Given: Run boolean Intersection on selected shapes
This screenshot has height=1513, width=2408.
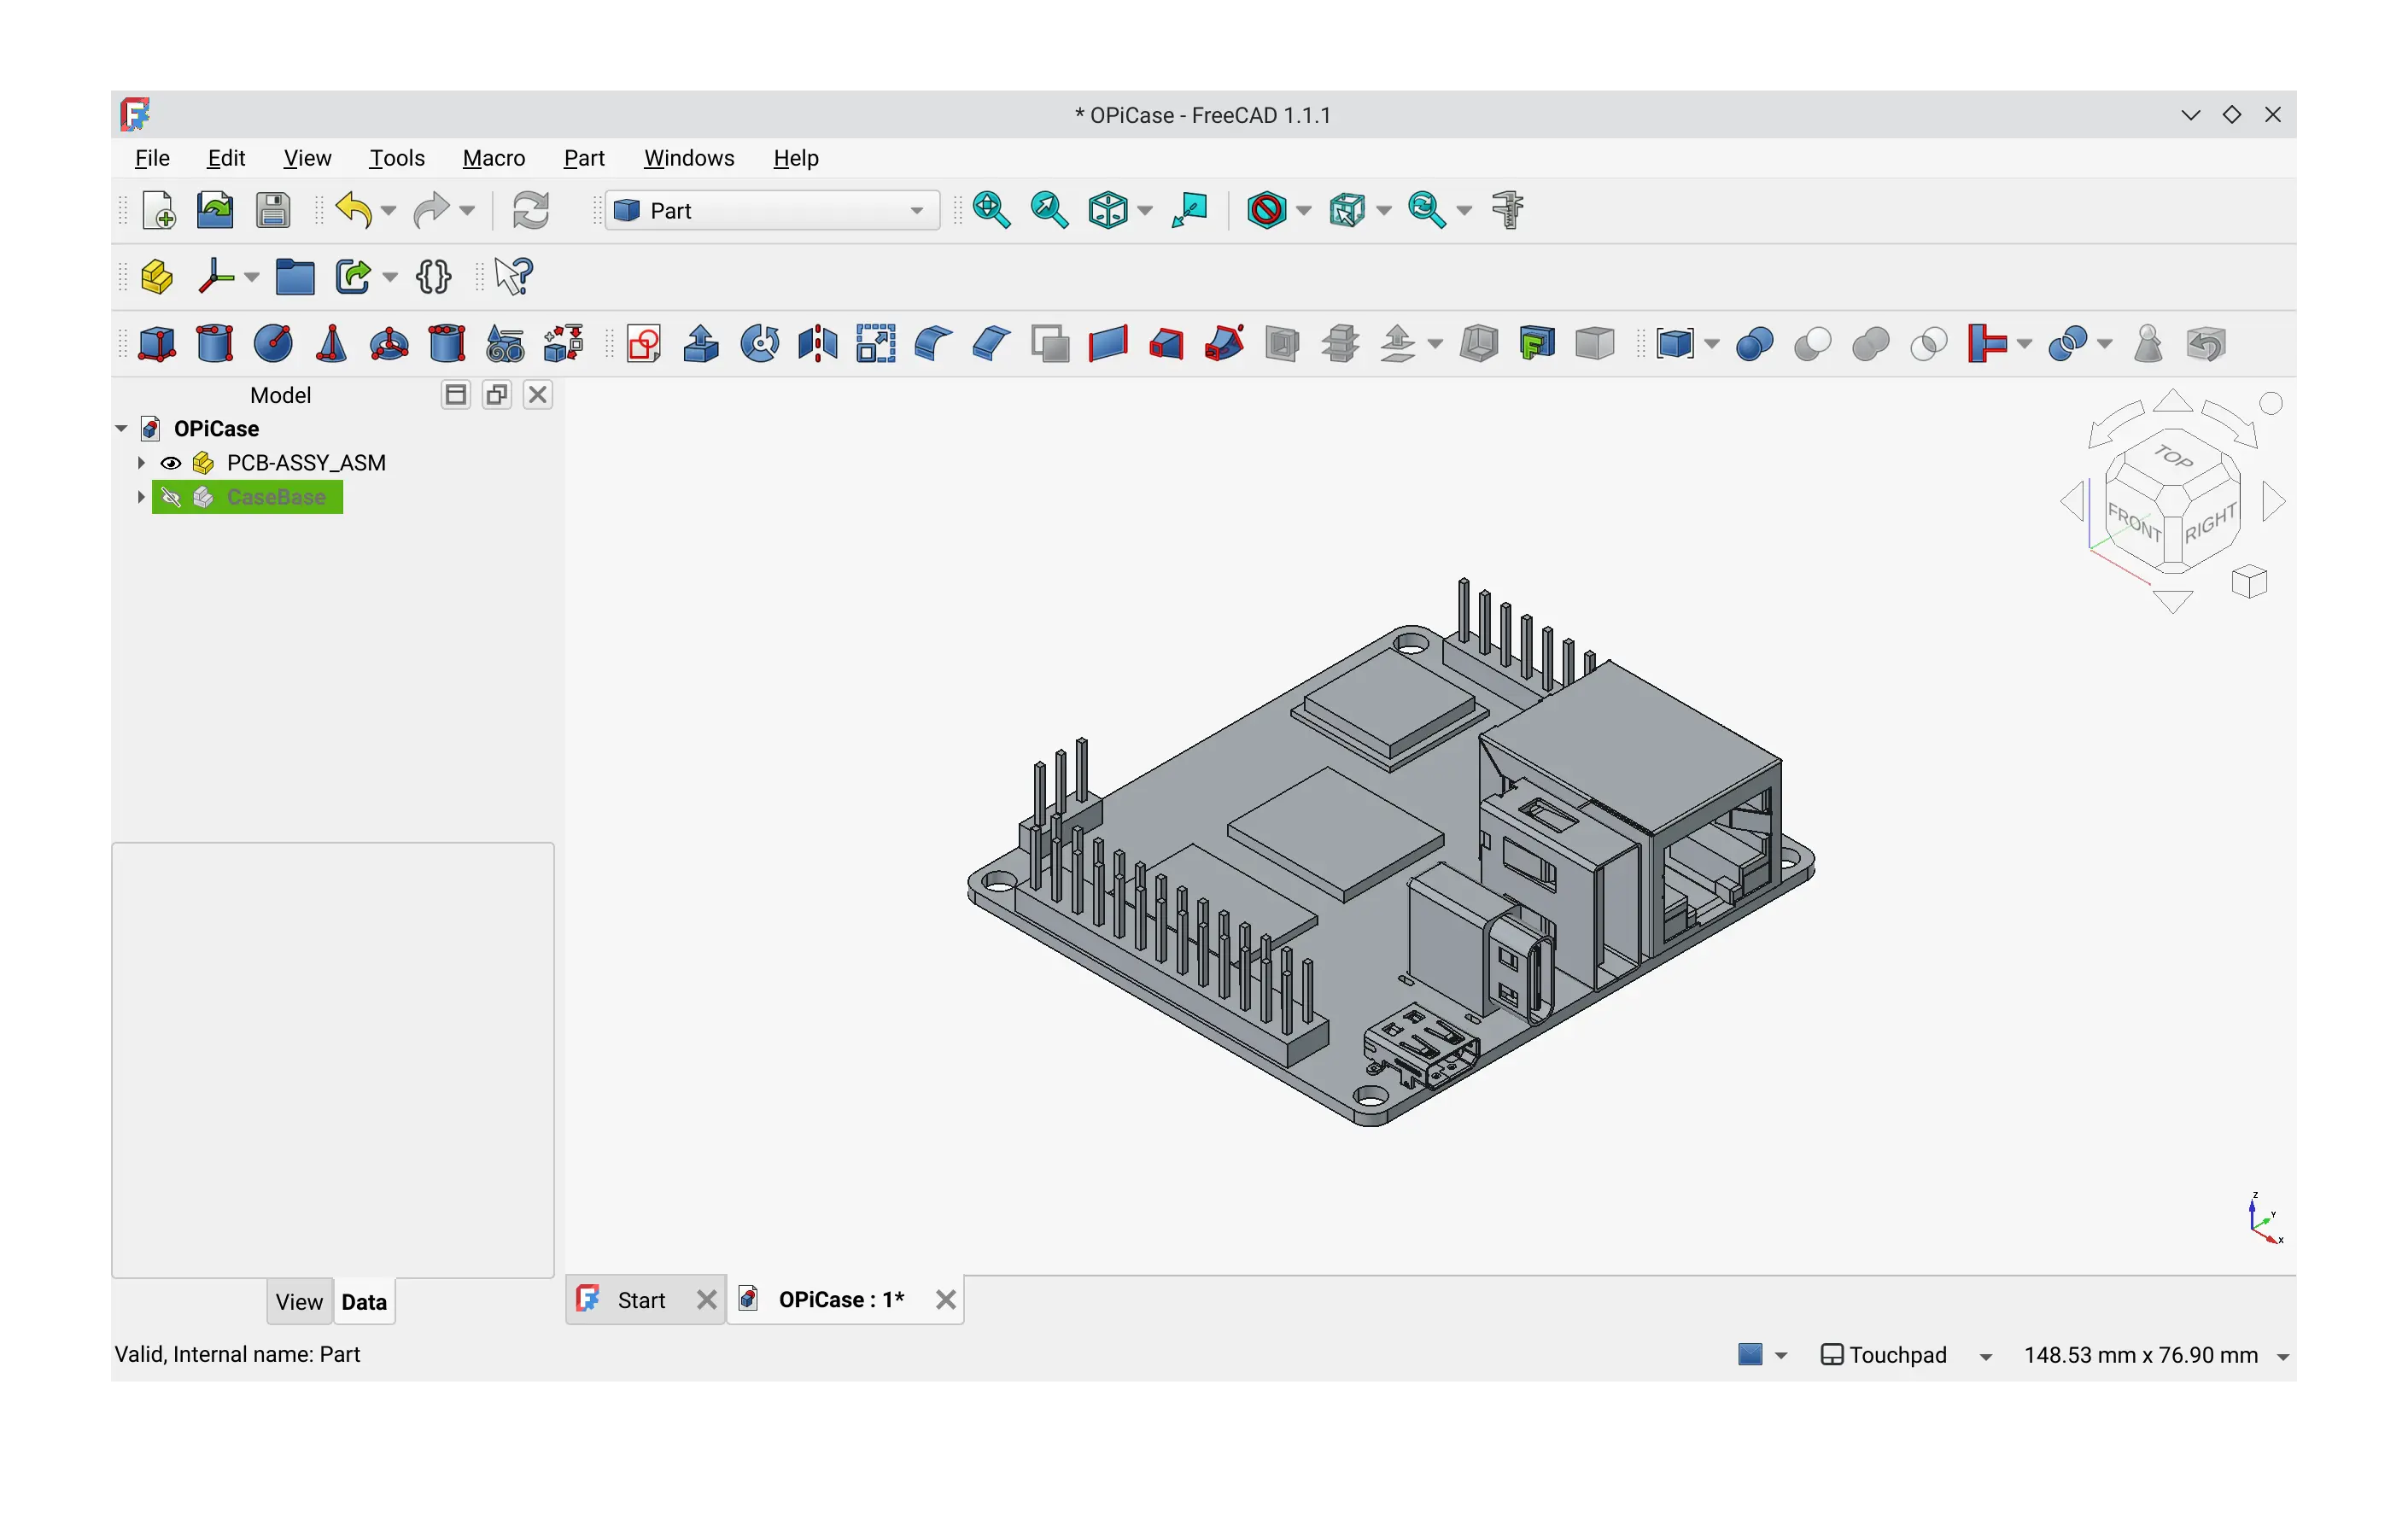Looking at the screenshot, I should [1929, 344].
